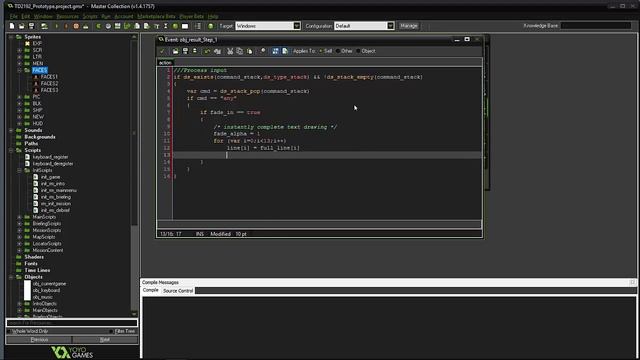Collapse the FACES sprite folder

point(19,70)
